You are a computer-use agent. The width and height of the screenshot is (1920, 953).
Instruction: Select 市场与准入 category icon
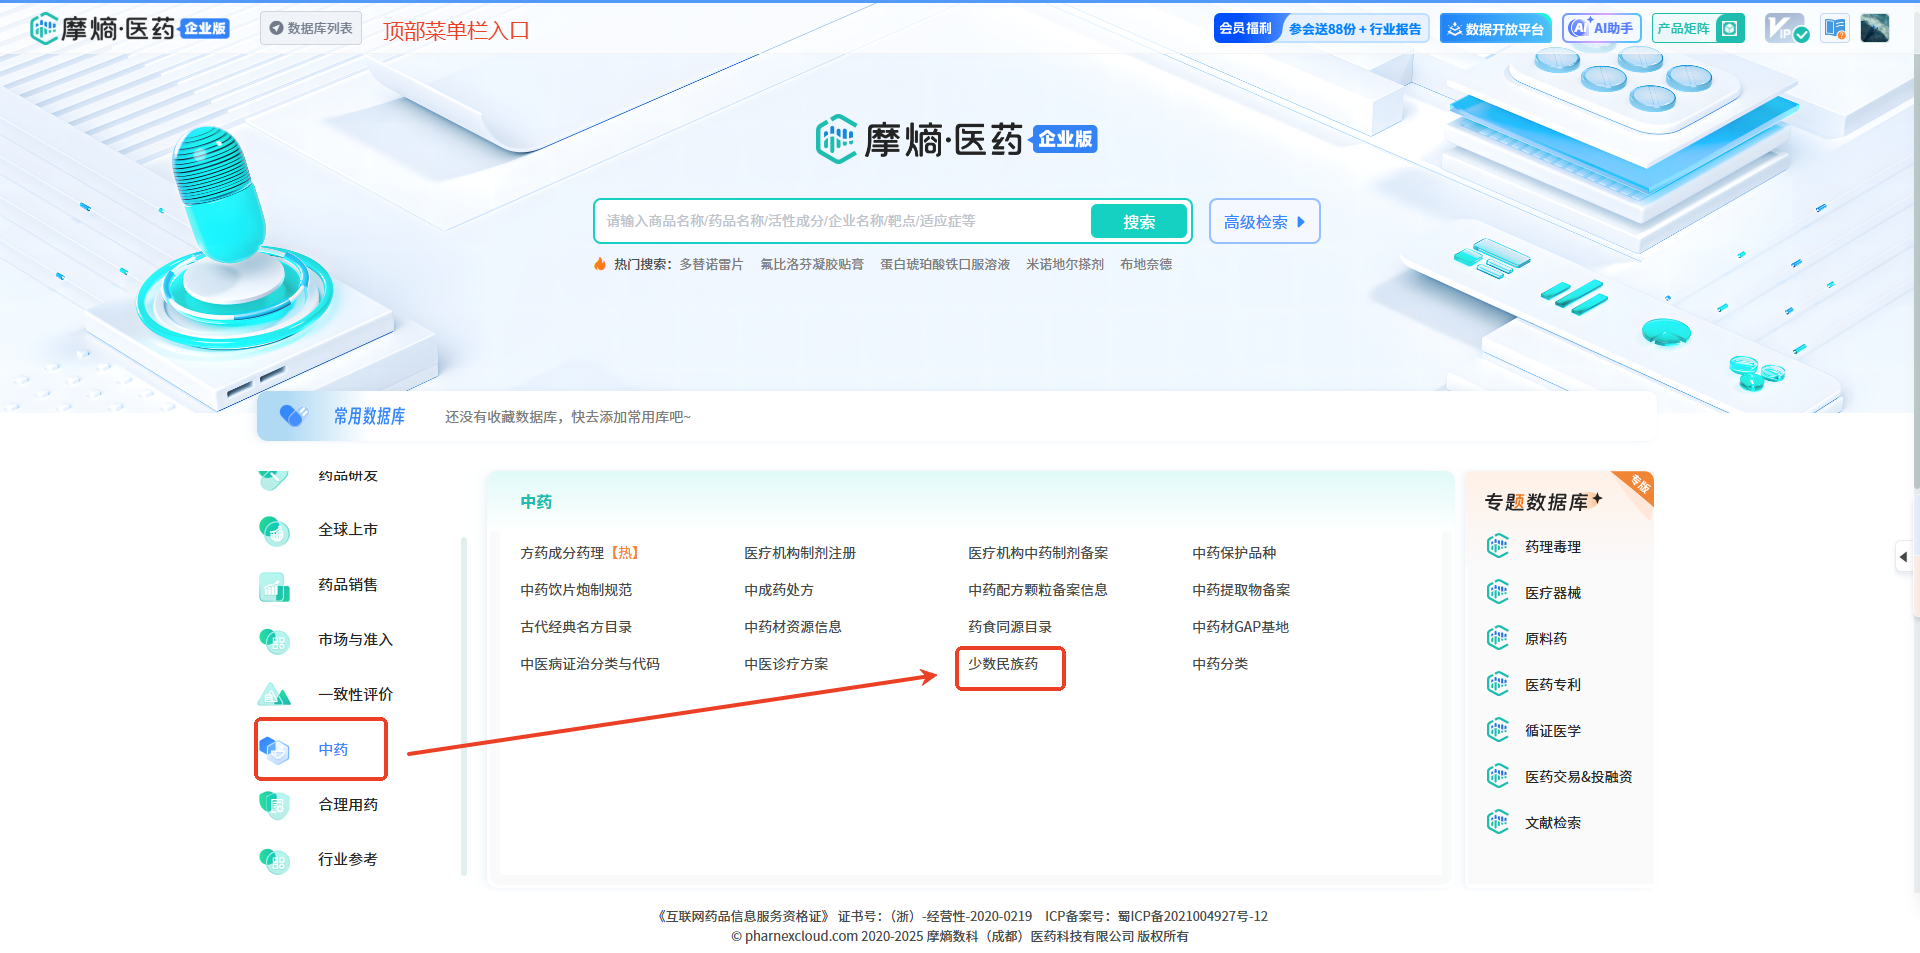point(274,640)
